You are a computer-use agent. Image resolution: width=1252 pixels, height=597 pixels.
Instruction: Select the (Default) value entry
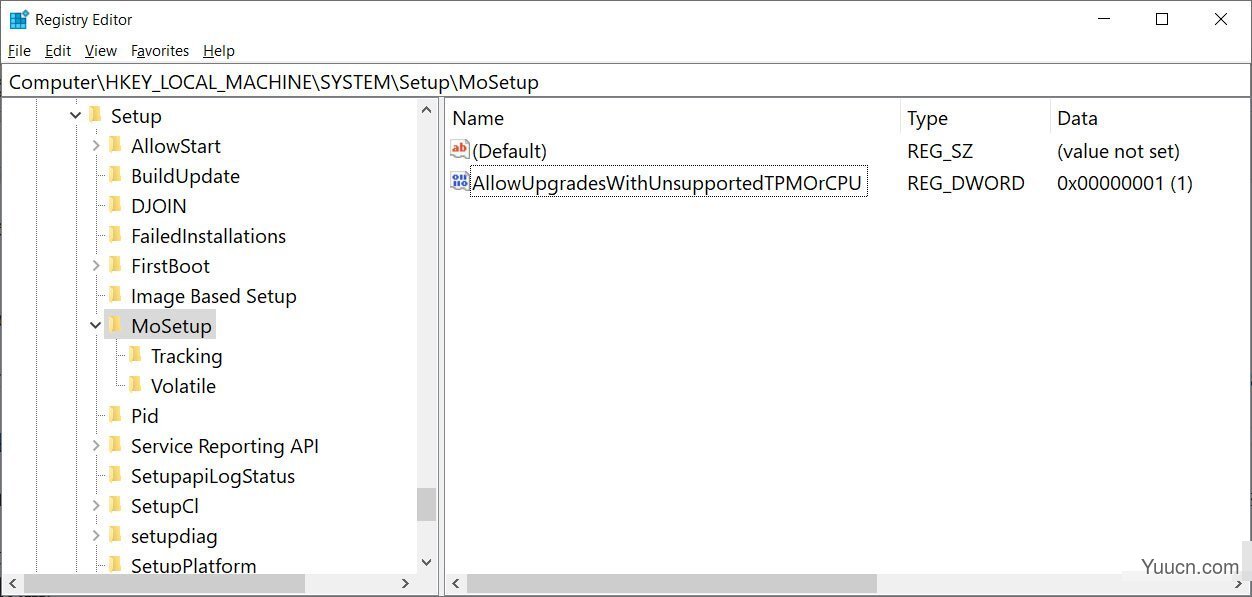[509, 151]
